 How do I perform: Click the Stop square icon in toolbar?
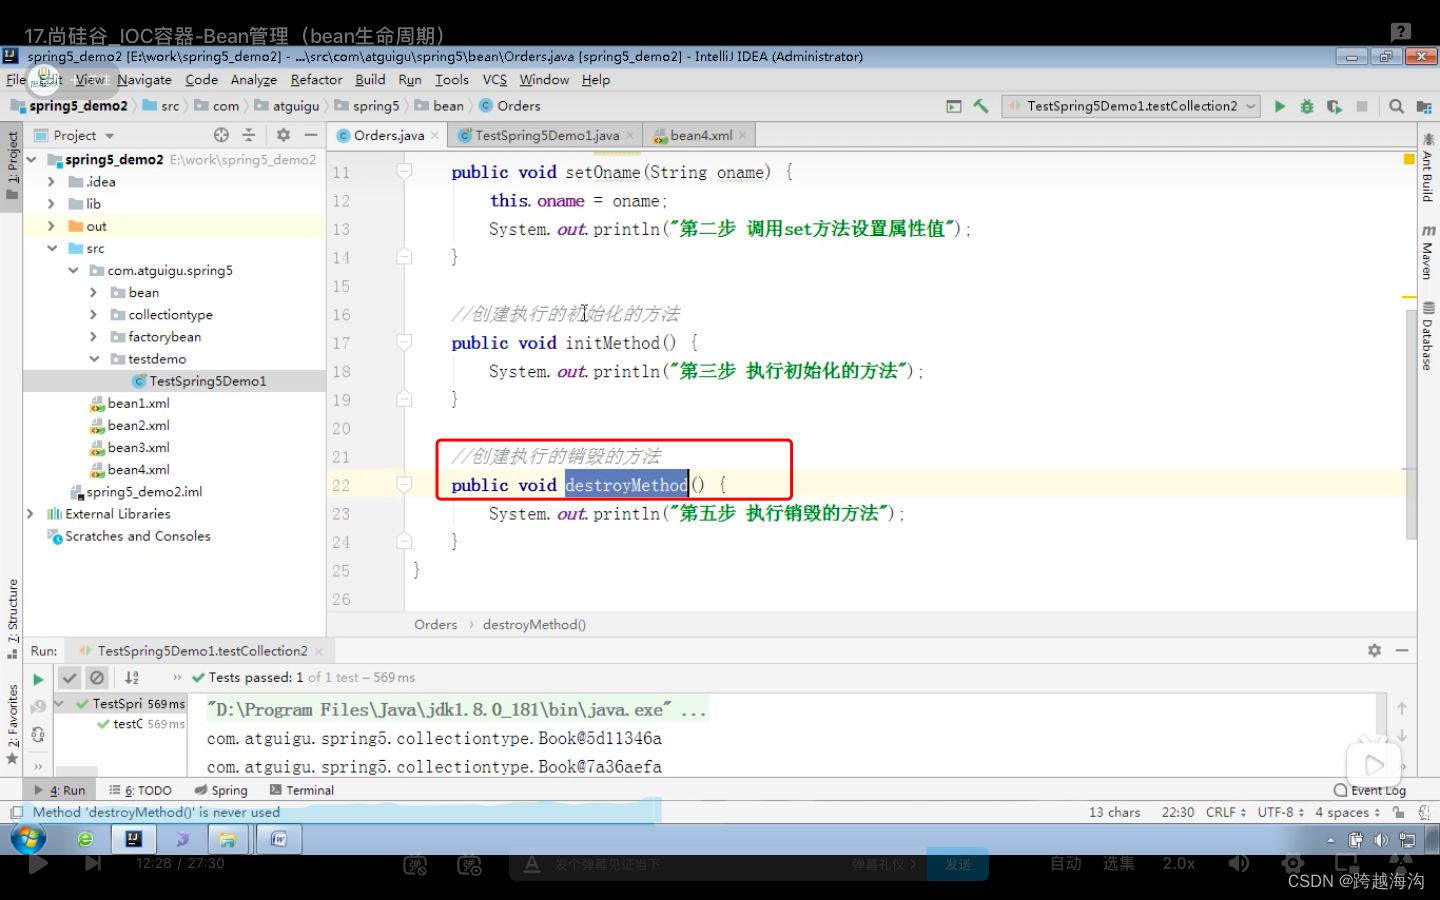pos(1362,106)
